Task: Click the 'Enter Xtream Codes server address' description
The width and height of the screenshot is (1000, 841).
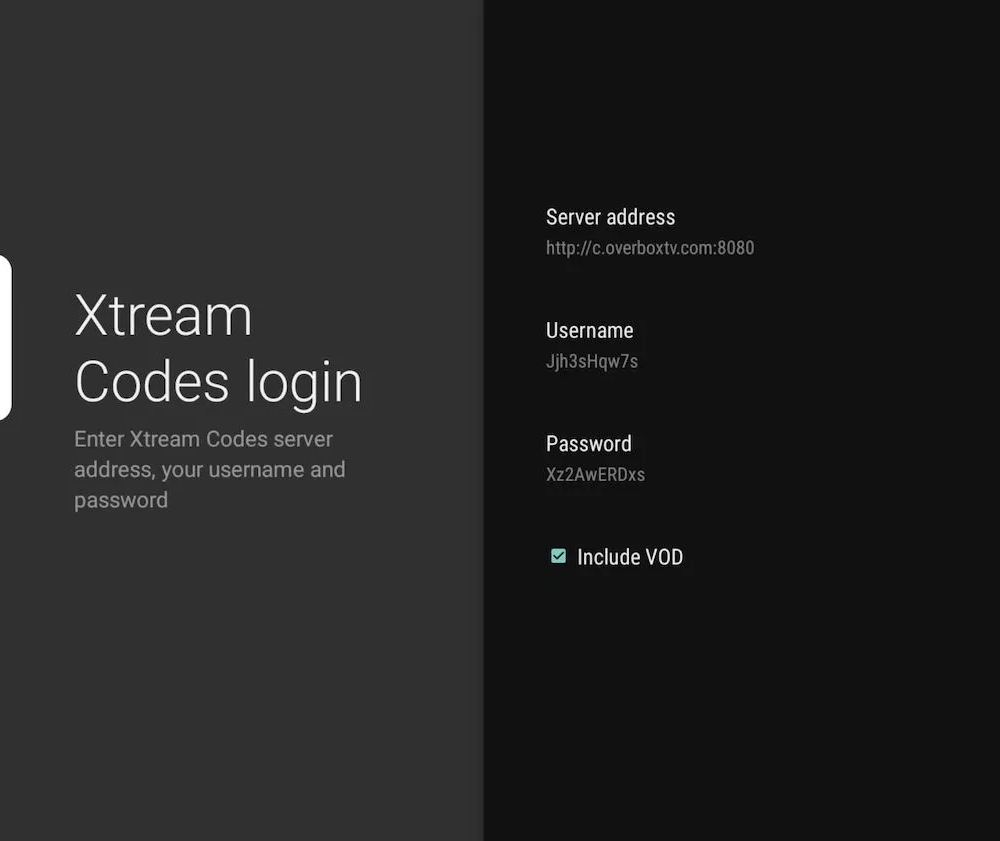Action: coord(210,469)
